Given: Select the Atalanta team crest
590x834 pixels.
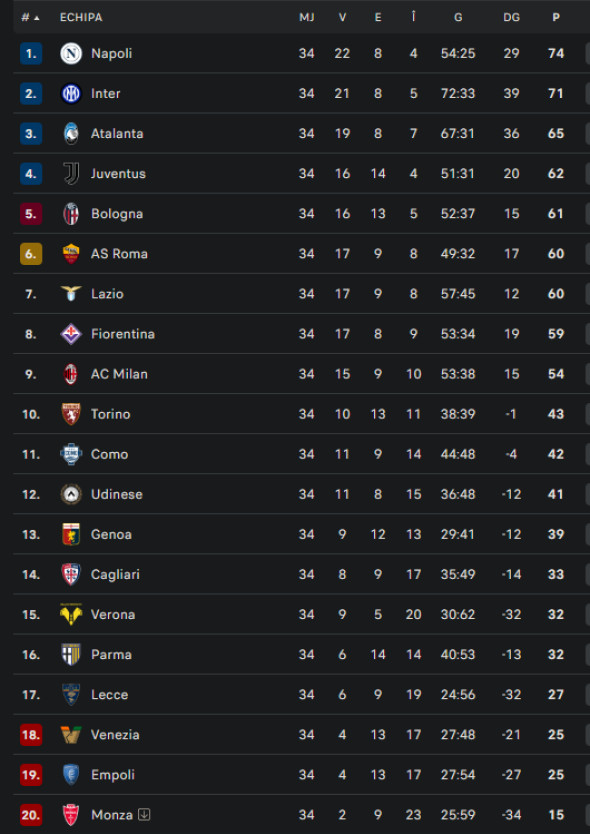Looking at the screenshot, I should click(71, 134).
